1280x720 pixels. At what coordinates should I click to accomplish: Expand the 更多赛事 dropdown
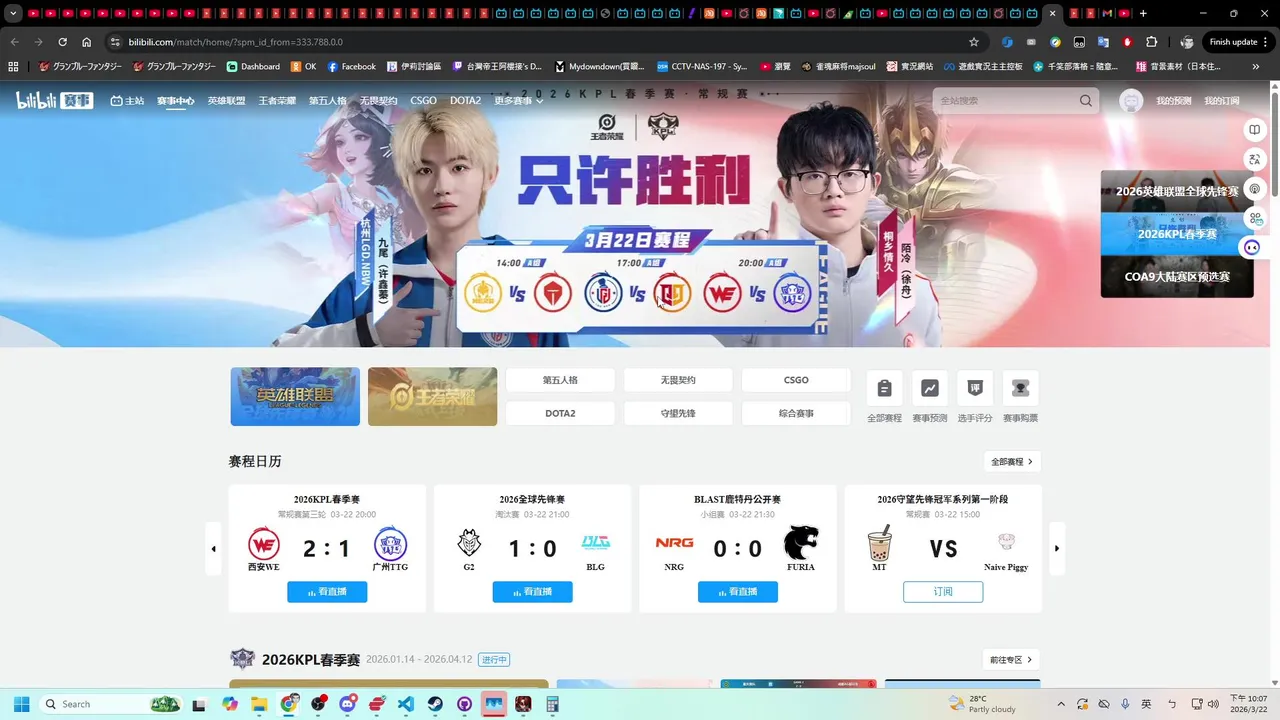pos(518,101)
